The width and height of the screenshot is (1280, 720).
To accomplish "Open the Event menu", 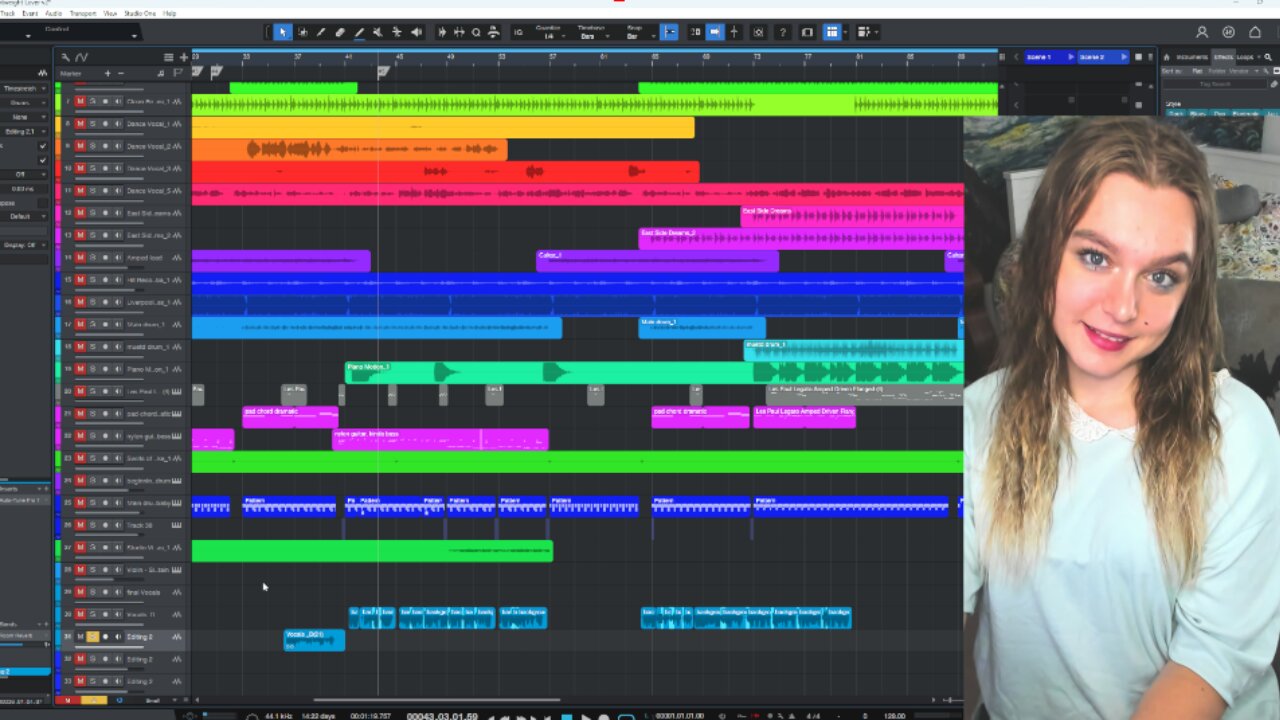I will (x=30, y=13).
